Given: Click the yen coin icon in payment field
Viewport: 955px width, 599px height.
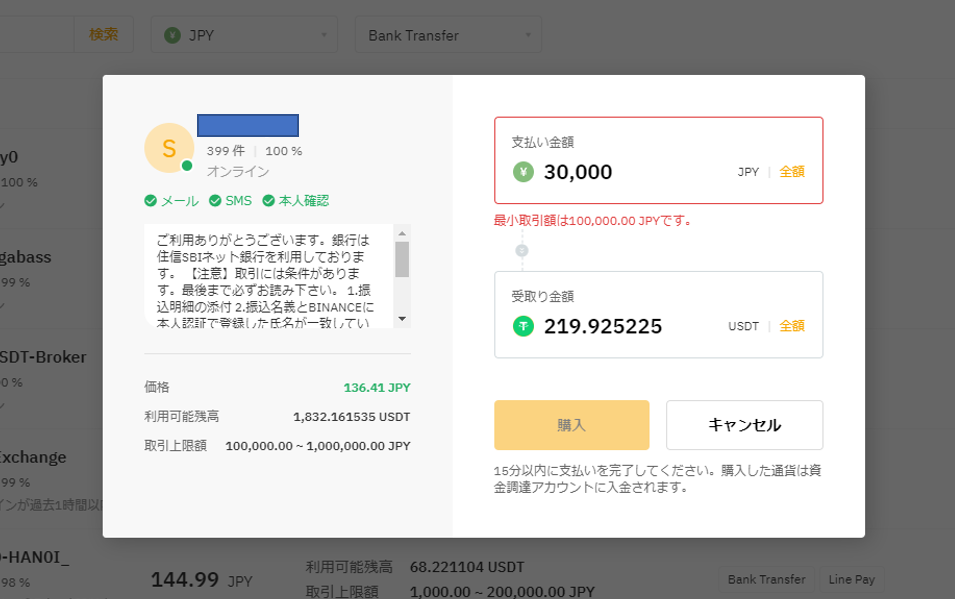Looking at the screenshot, I should tap(523, 172).
